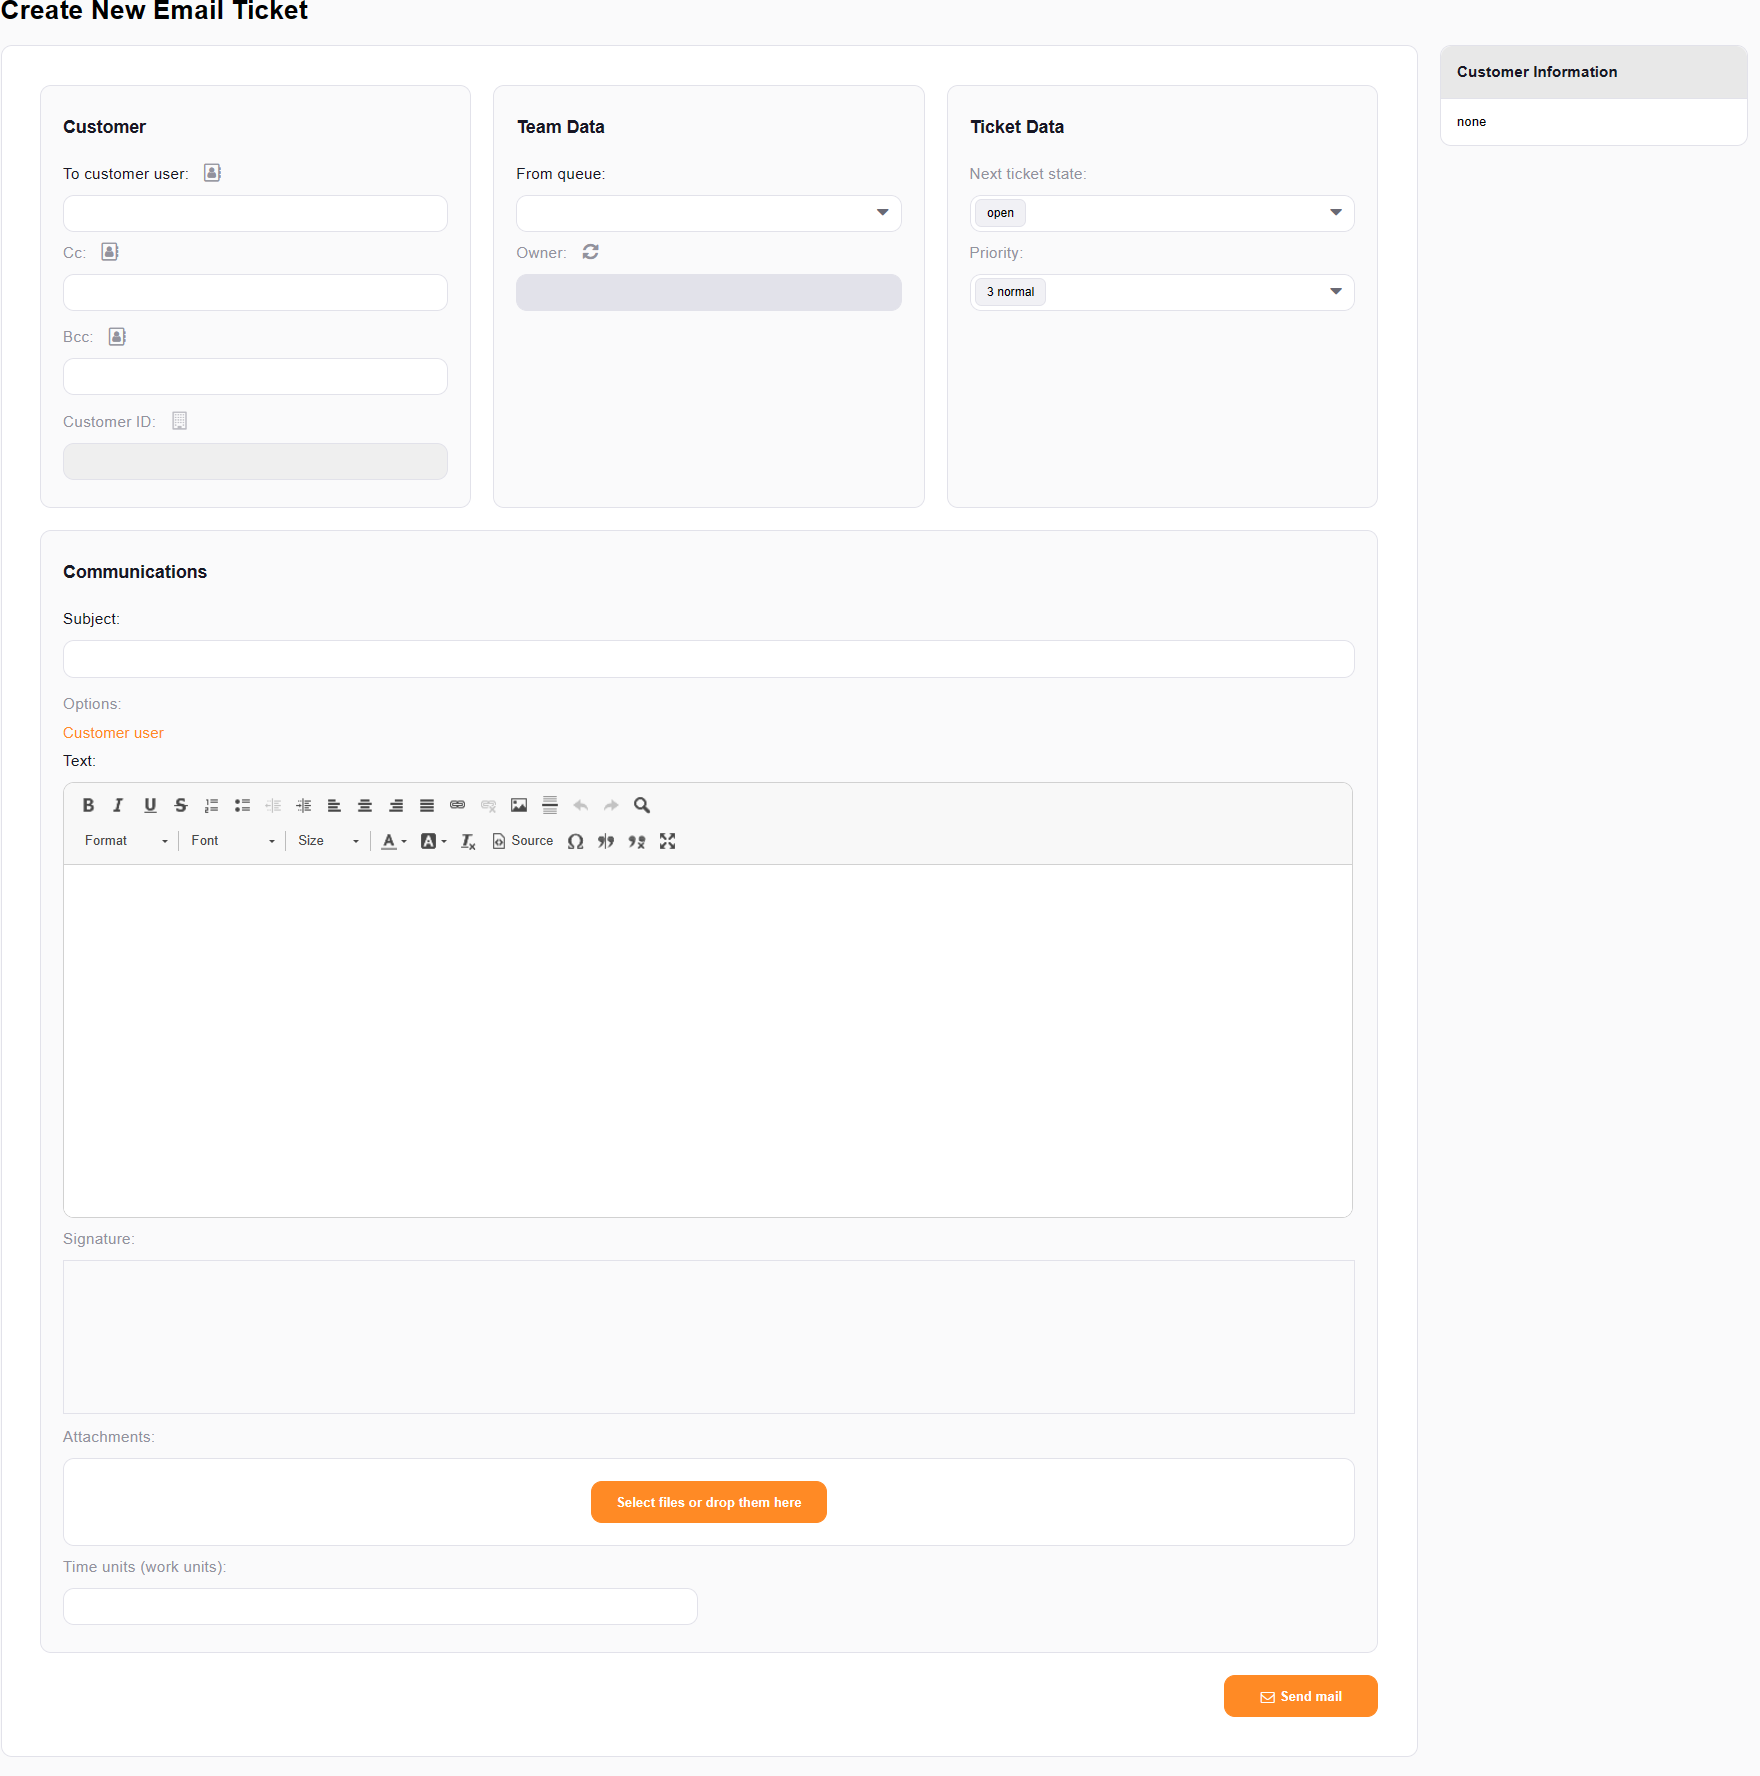Apply a numbered list in the editor
The image size is (1760, 1776).
tap(211, 805)
